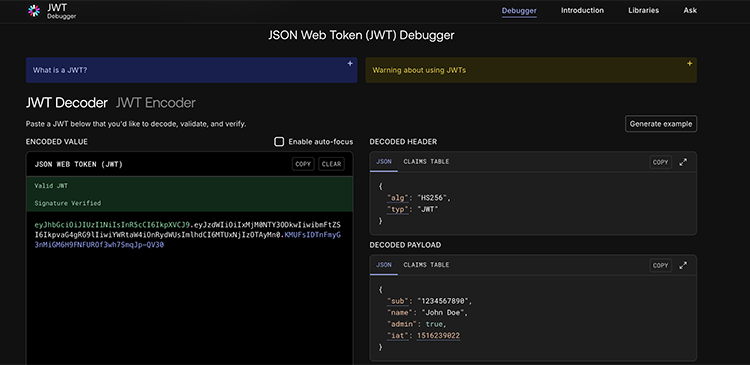Select the JSON tab in Decoded Header
The width and height of the screenshot is (750, 365).
coord(383,162)
